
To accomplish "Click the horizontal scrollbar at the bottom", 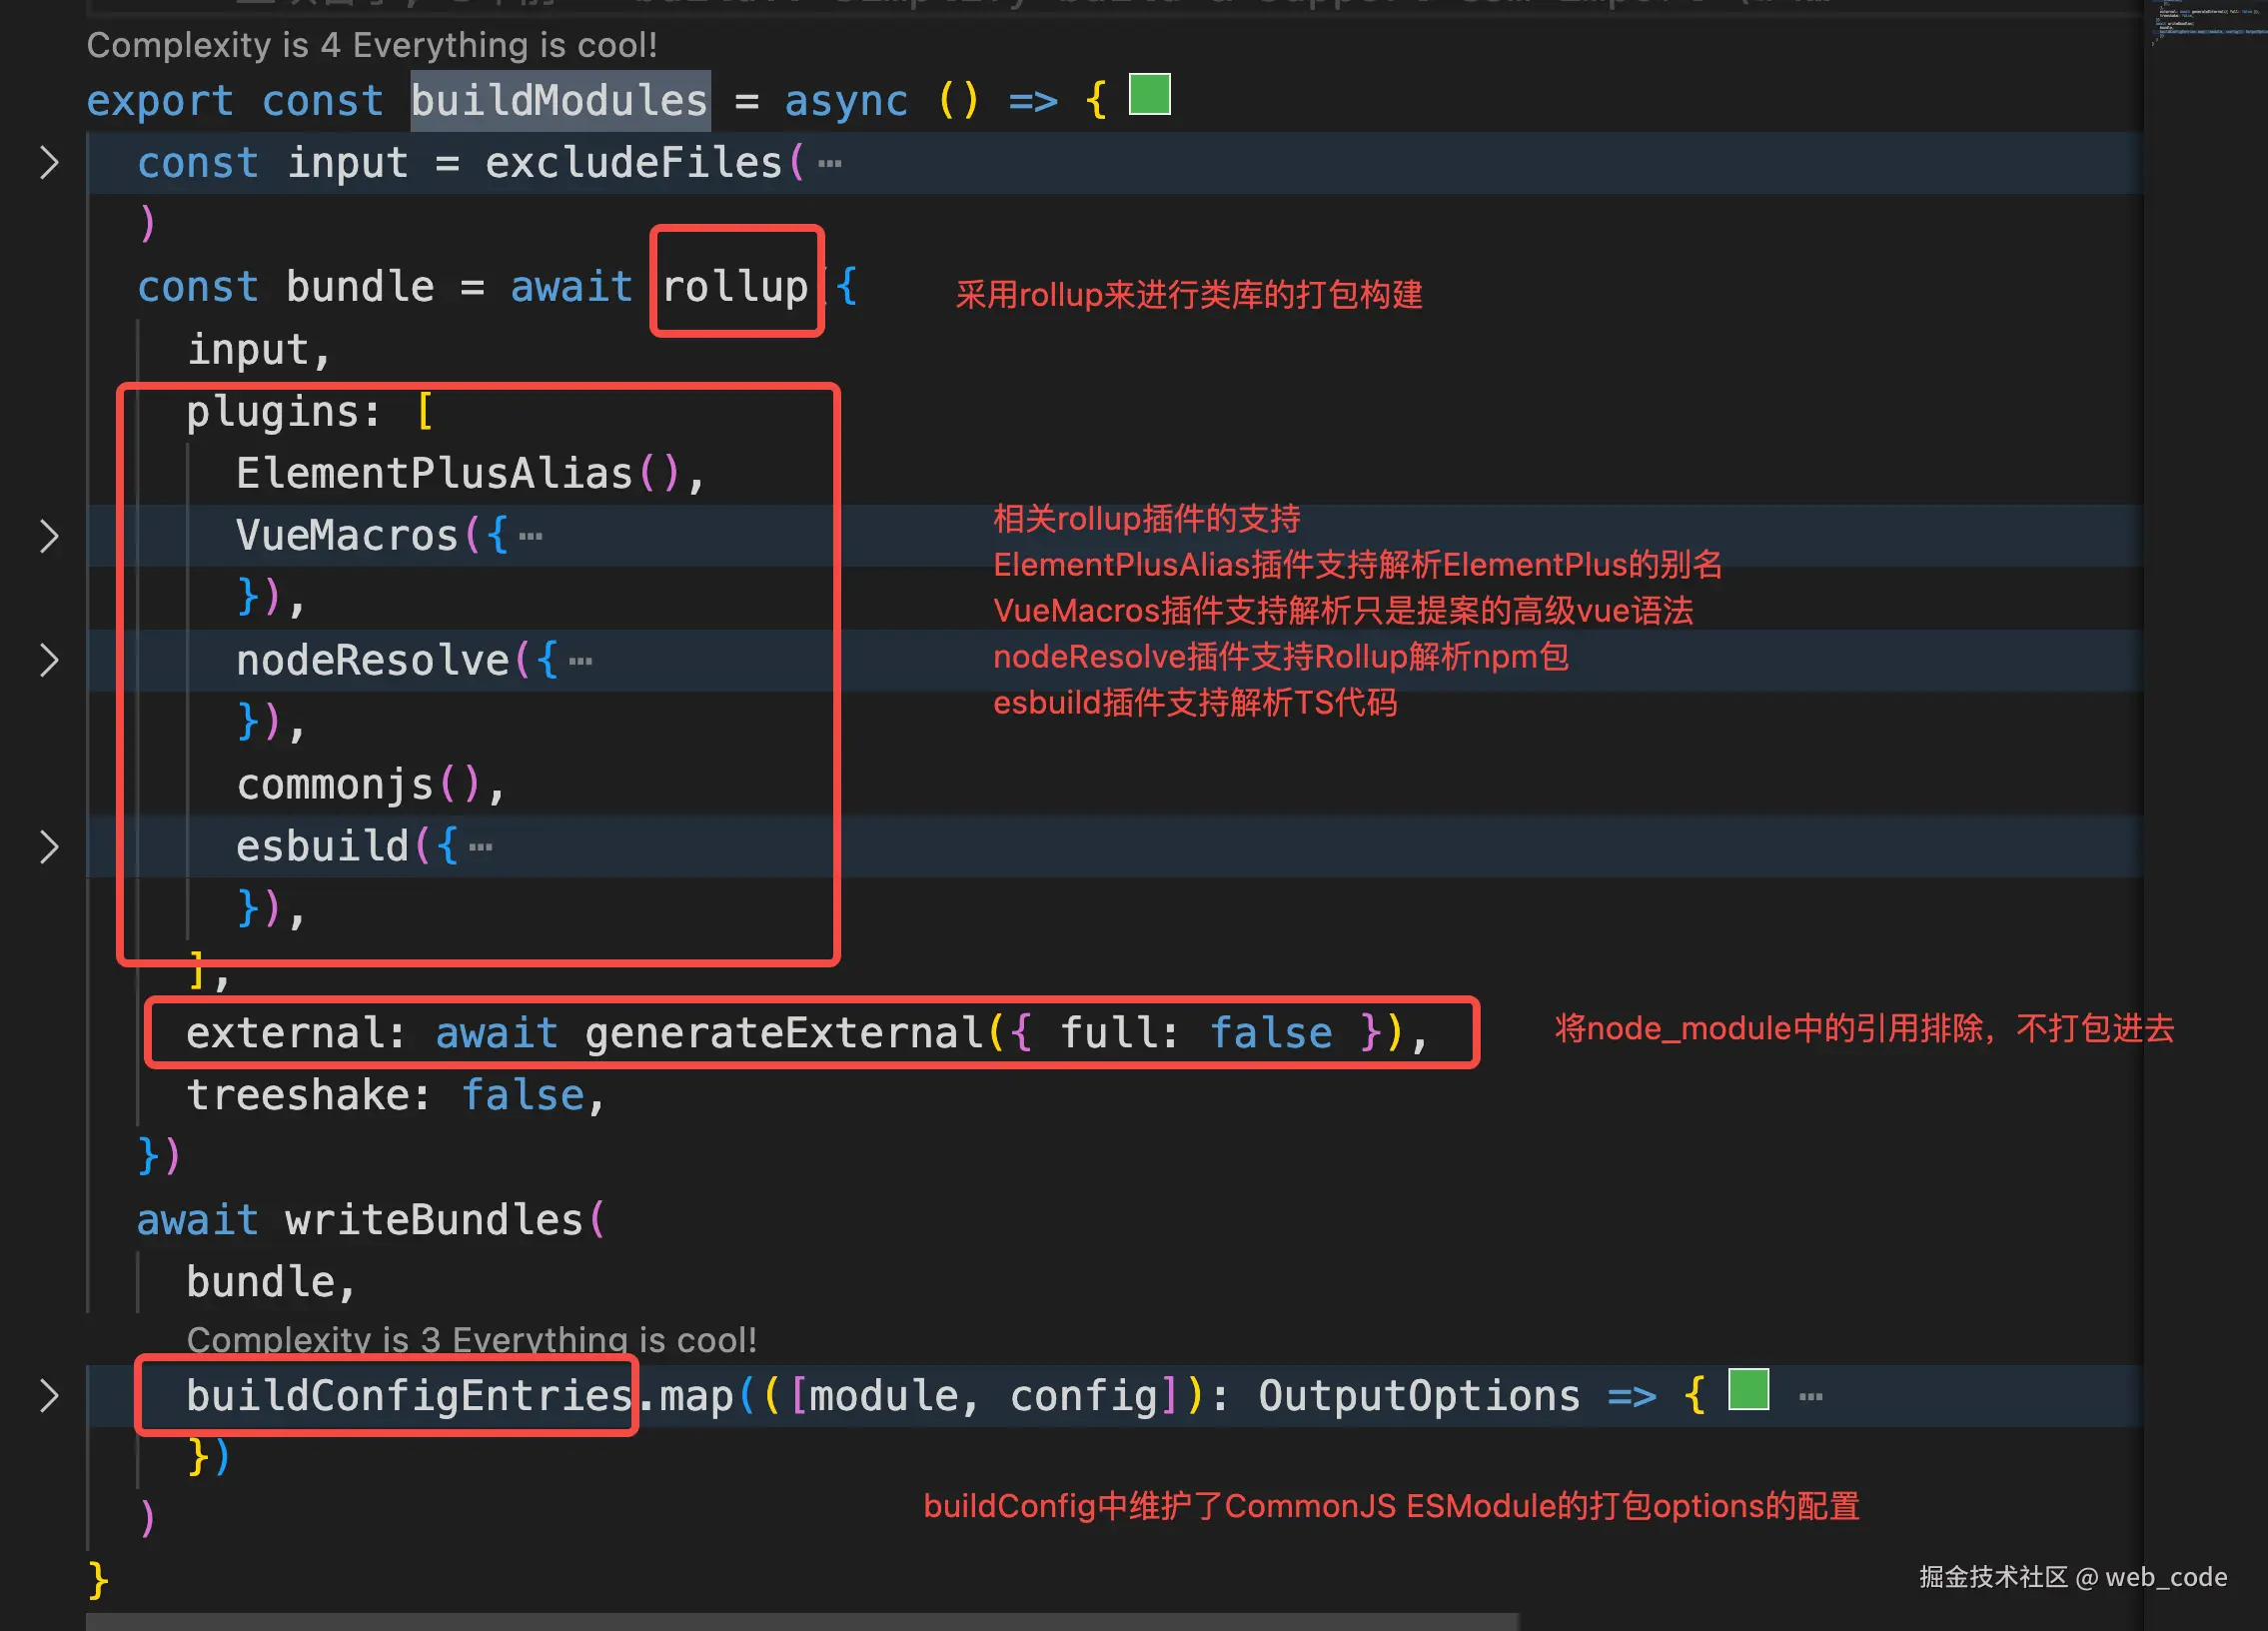I will tap(800, 1621).
